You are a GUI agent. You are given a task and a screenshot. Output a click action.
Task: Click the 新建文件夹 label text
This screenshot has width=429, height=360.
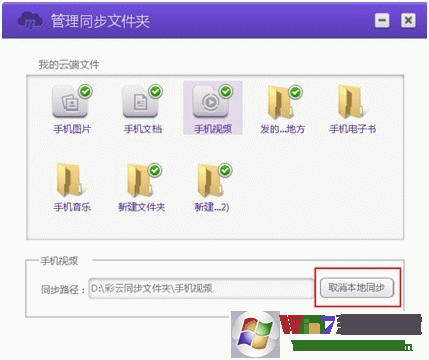[142, 207]
